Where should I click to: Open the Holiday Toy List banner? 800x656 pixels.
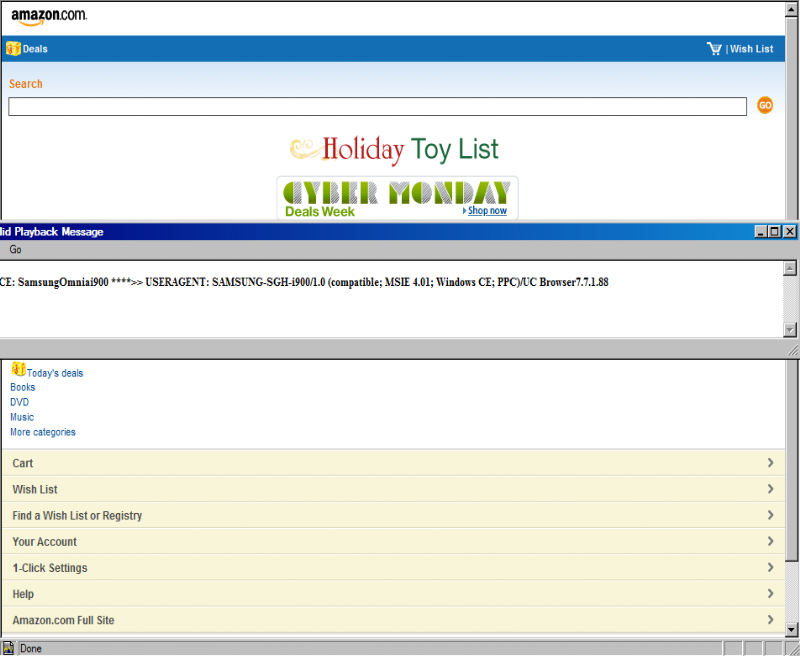click(394, 149)
